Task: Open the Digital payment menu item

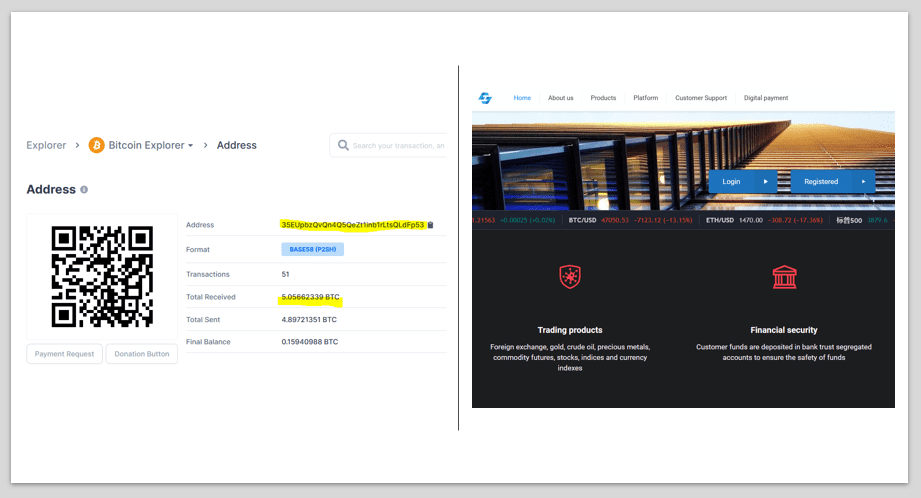Action: coord(766,98)
